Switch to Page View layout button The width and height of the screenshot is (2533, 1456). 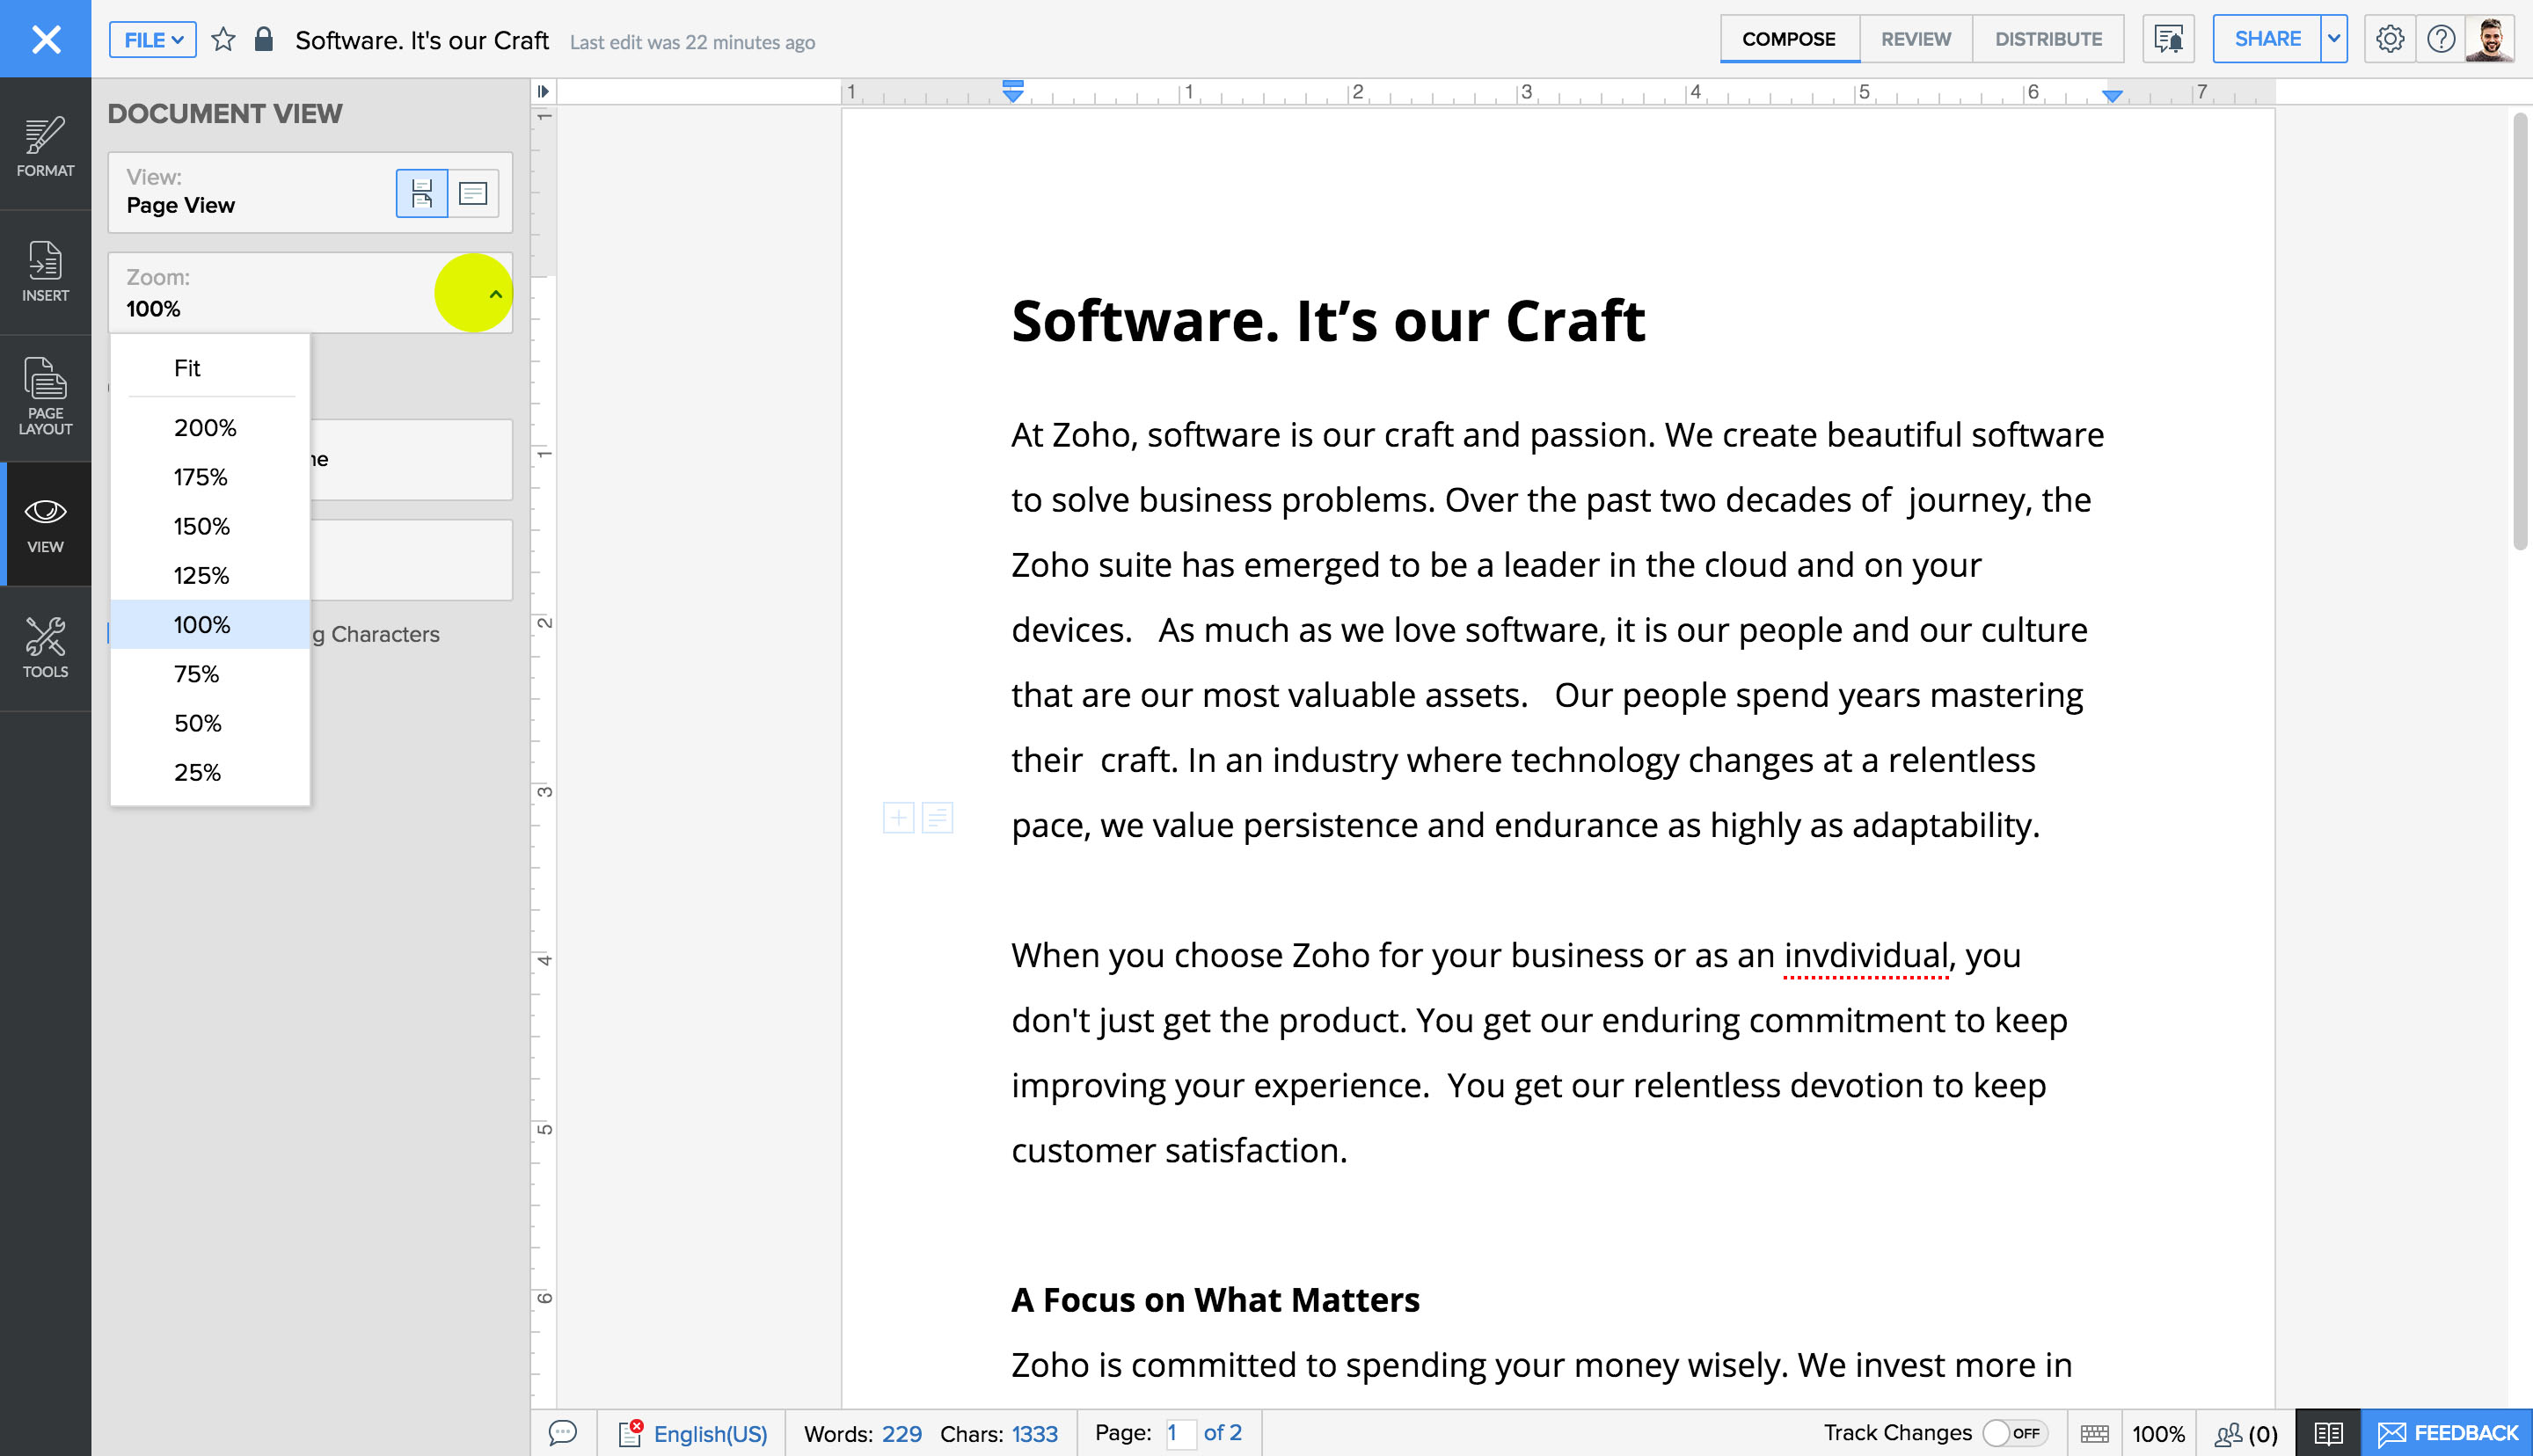(422, 193)
